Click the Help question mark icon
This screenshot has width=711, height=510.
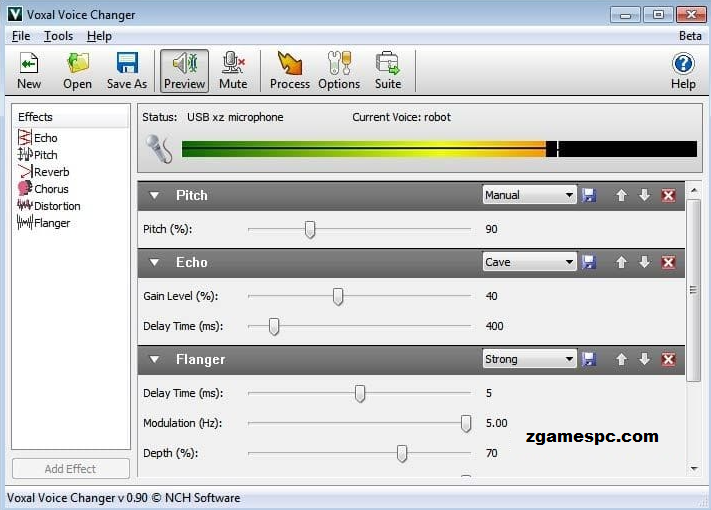[x=683, y=70]
